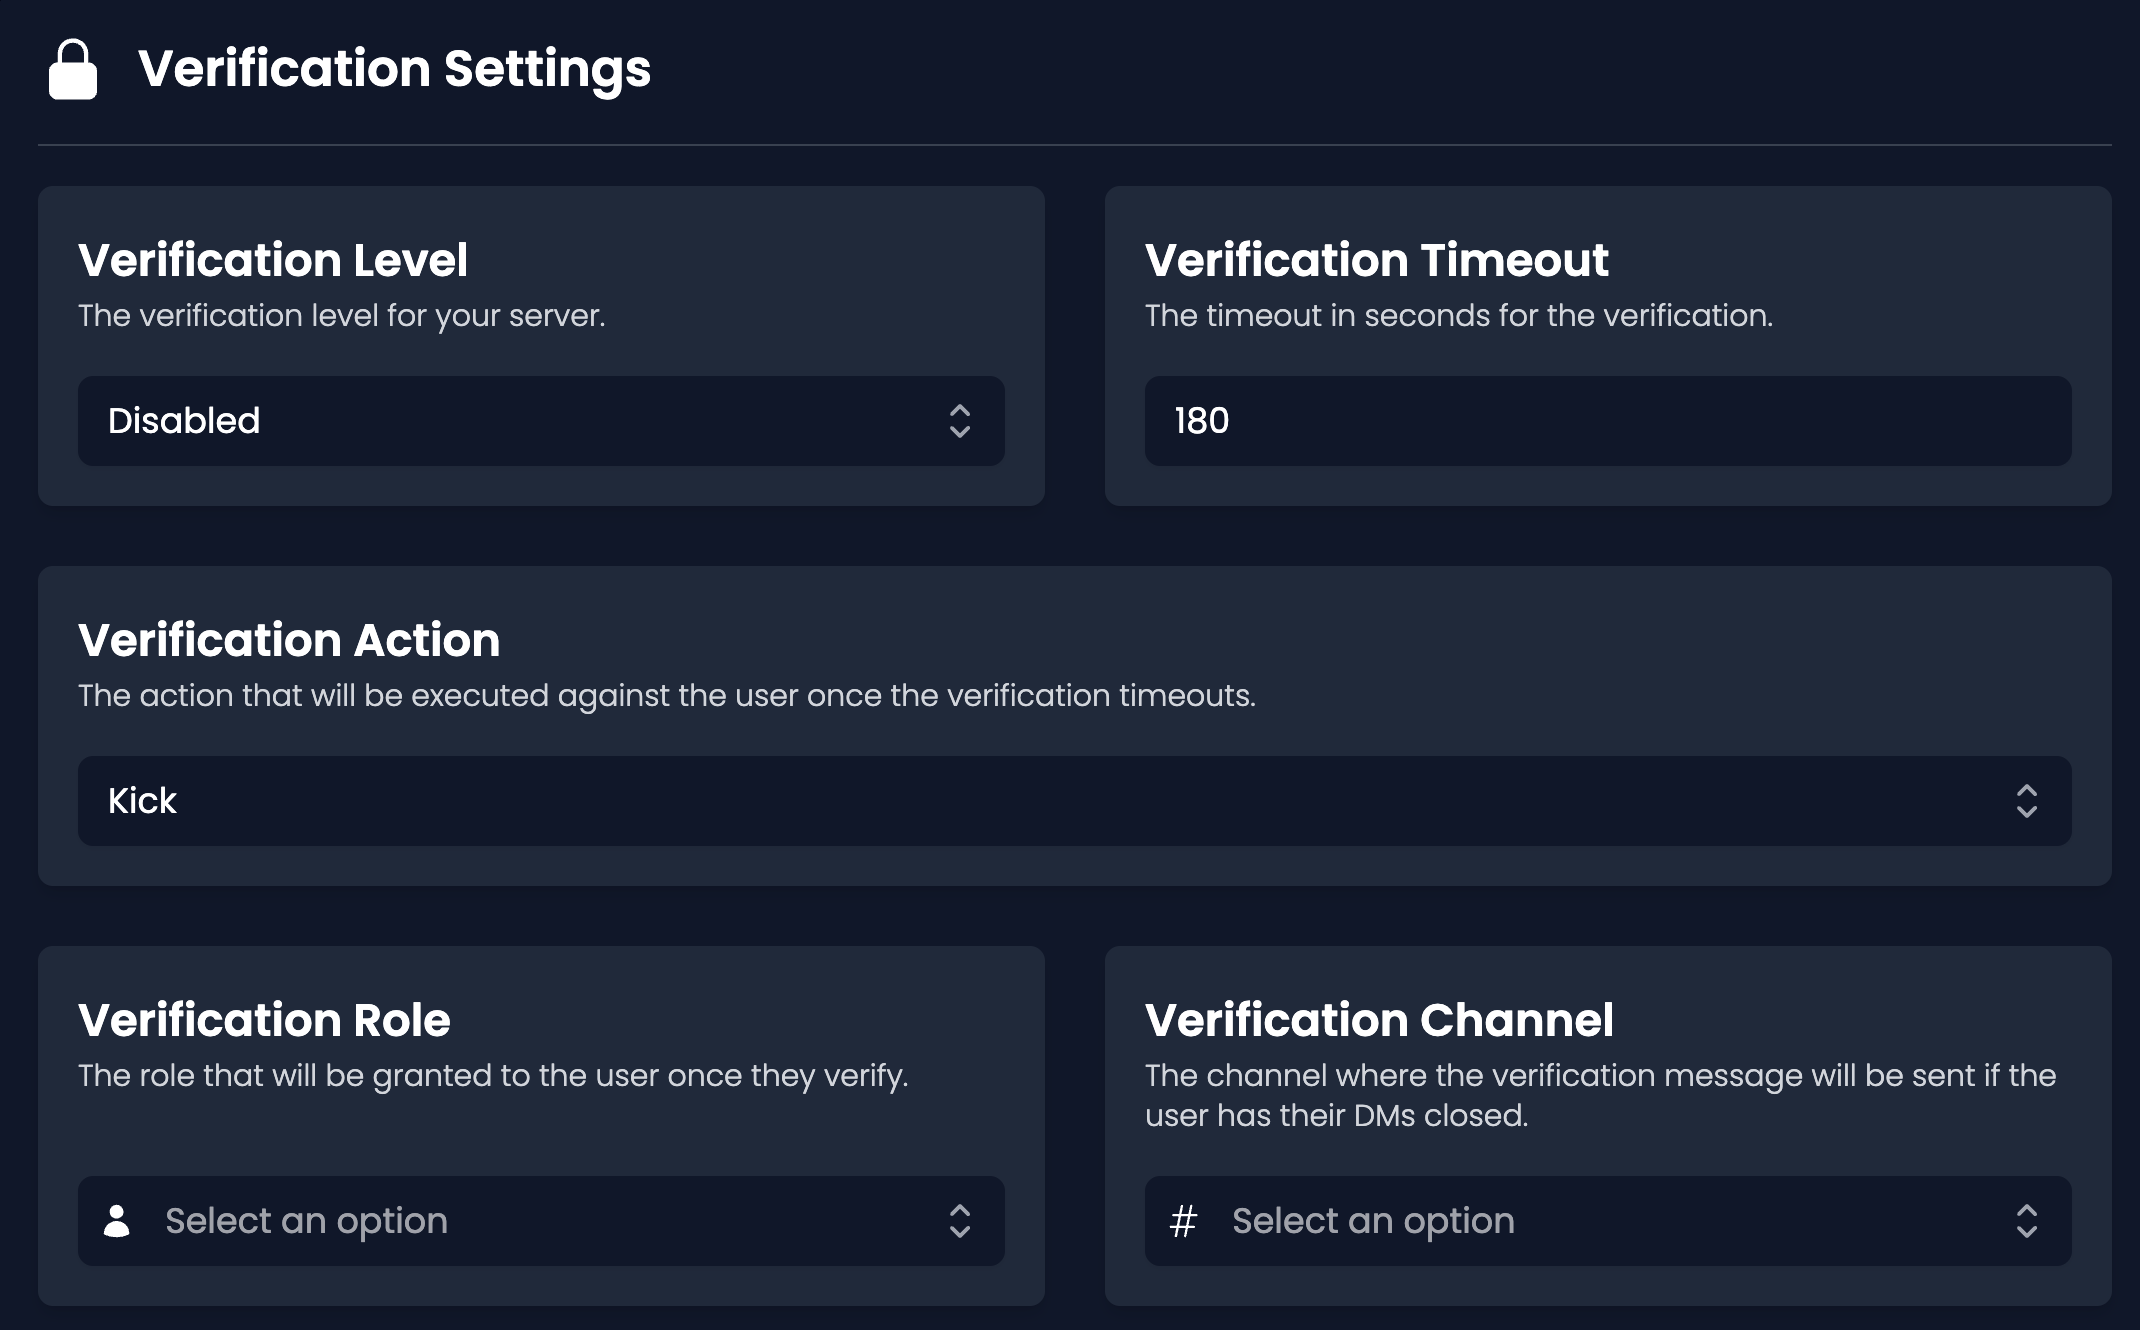Click the Verification Level card title

coord(273,260)
